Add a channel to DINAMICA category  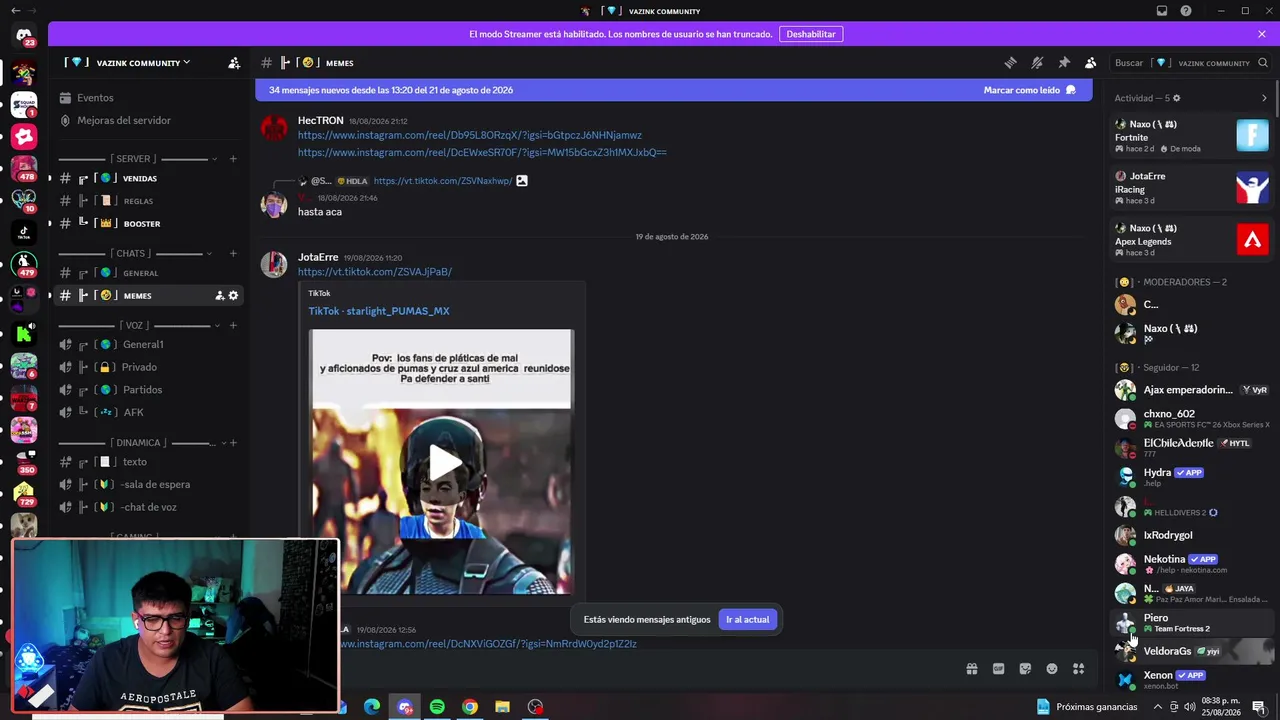pos(233,443)
